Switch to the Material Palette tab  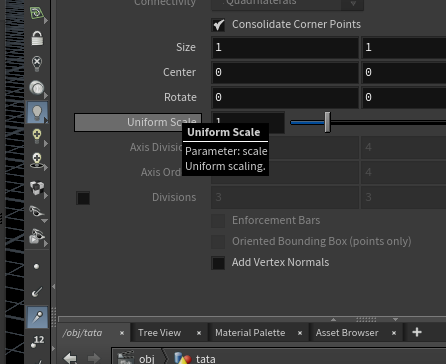(250, 333)
